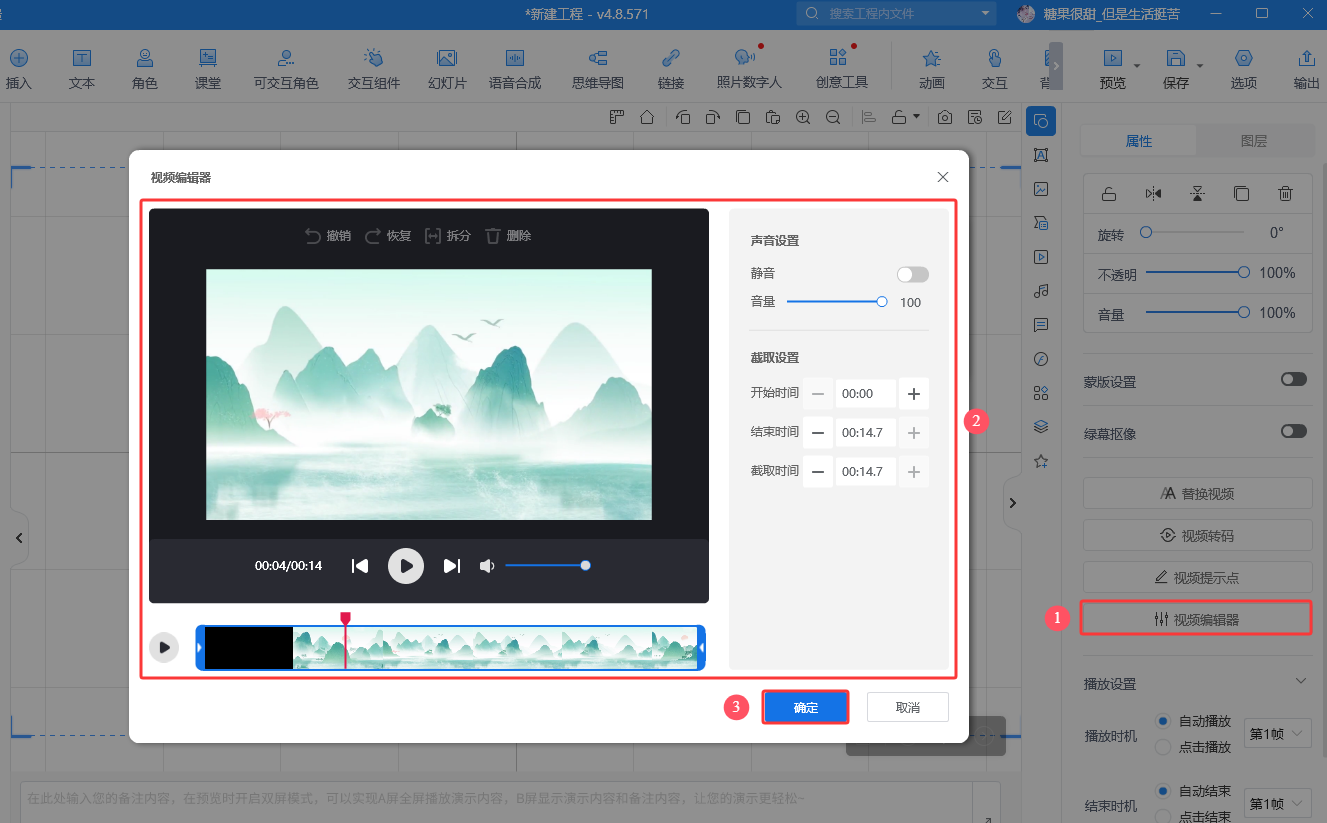Image resolution: width=1327 pixels, height=823 pixels.
Task: Click the flip horizontal icon in properties panel
Action: [1154, 194]
